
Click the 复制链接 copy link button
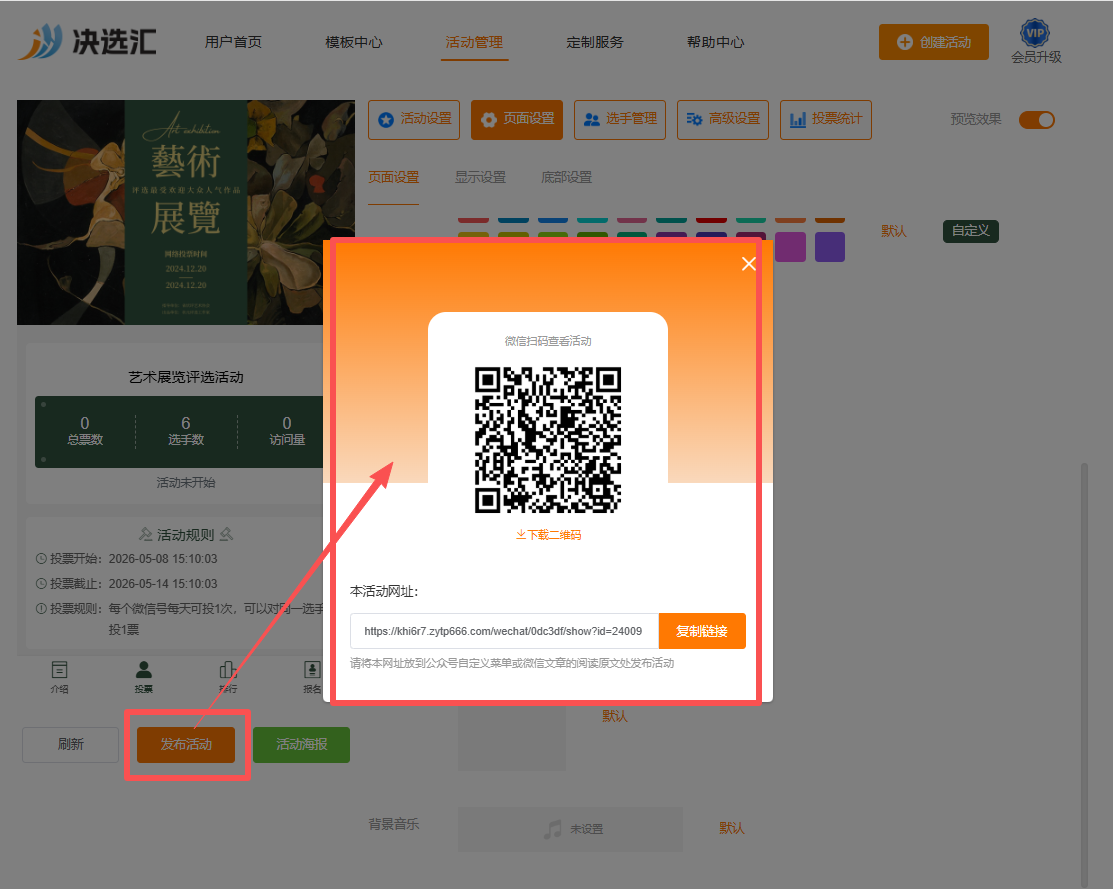[x=701, y=631]
